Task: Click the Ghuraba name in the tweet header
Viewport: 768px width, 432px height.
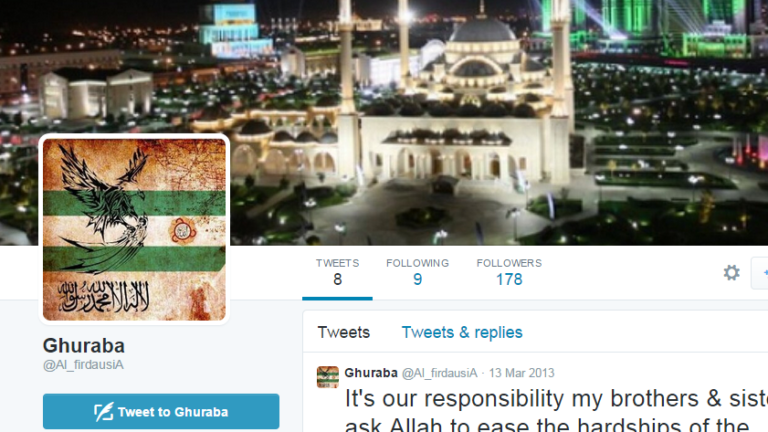Action: click(x=371, y=373)
